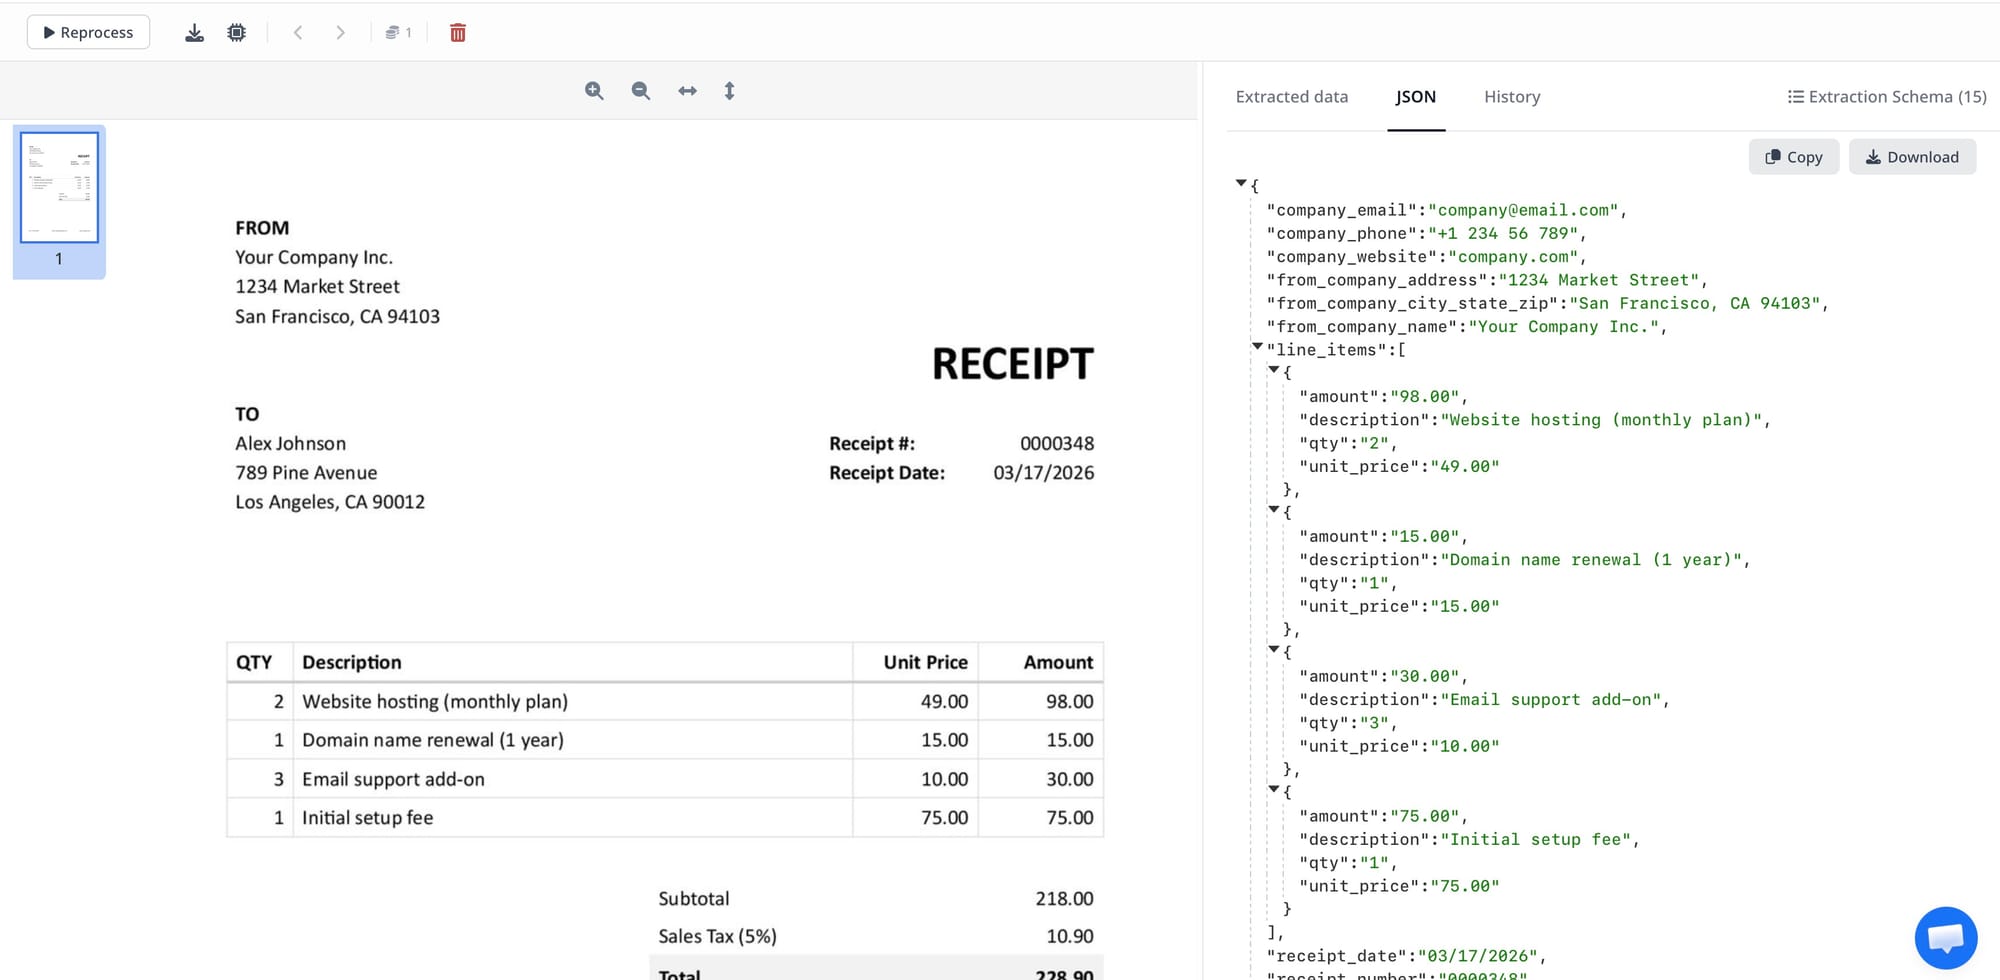Select the page 1 thumbnail

(59, 188)
